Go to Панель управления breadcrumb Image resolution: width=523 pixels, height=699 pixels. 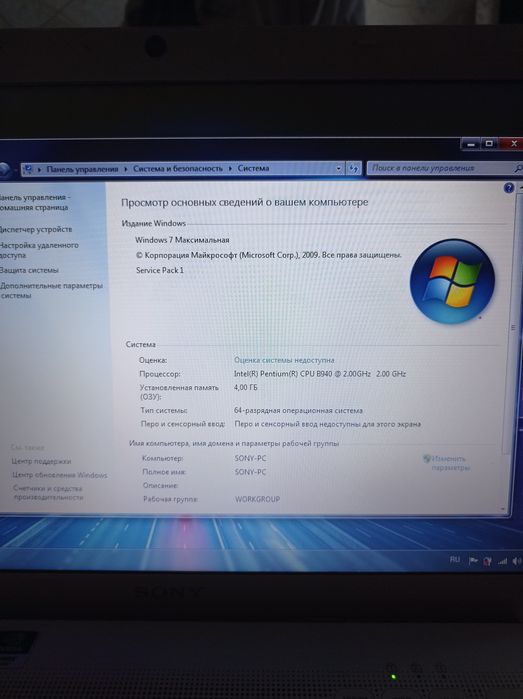[x=82, y=169]
